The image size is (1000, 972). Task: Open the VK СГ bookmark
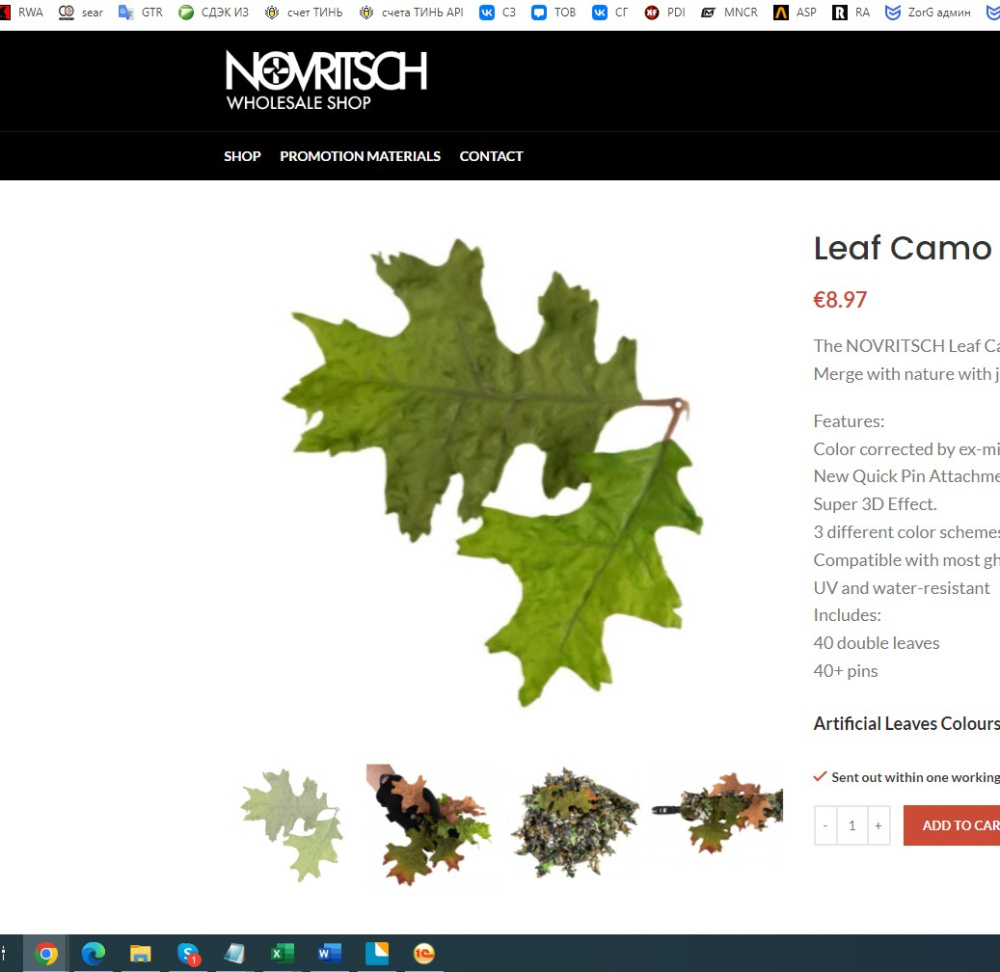coord(610,12)
